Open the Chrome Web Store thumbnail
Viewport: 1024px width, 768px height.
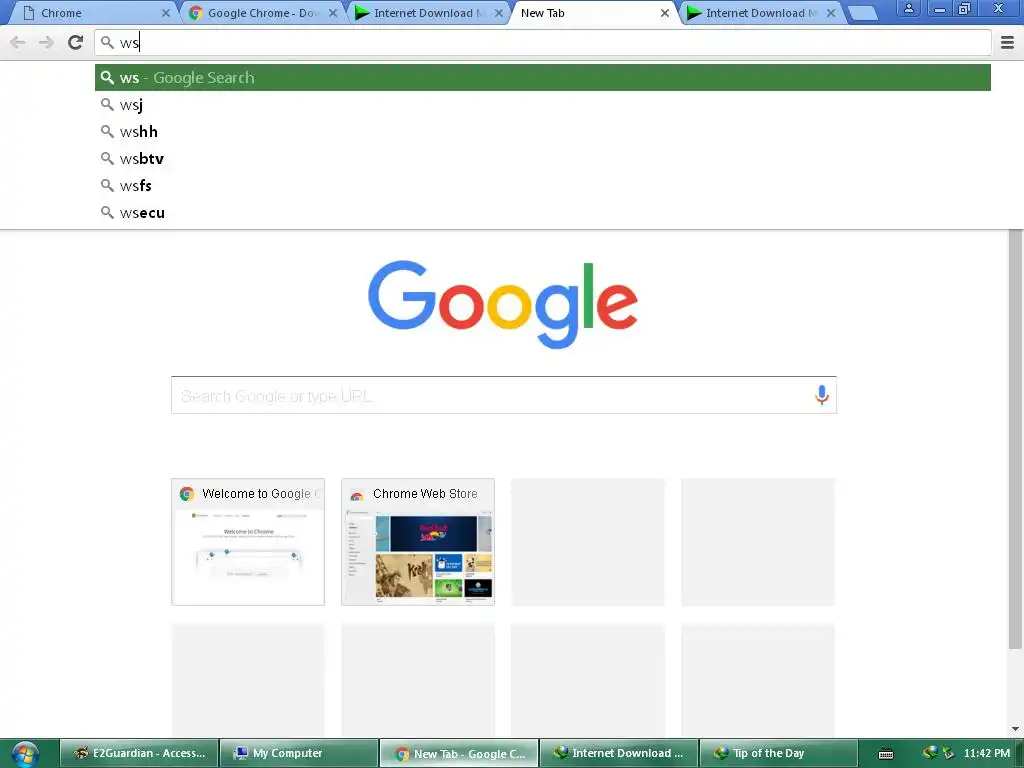tap(418, 542)
